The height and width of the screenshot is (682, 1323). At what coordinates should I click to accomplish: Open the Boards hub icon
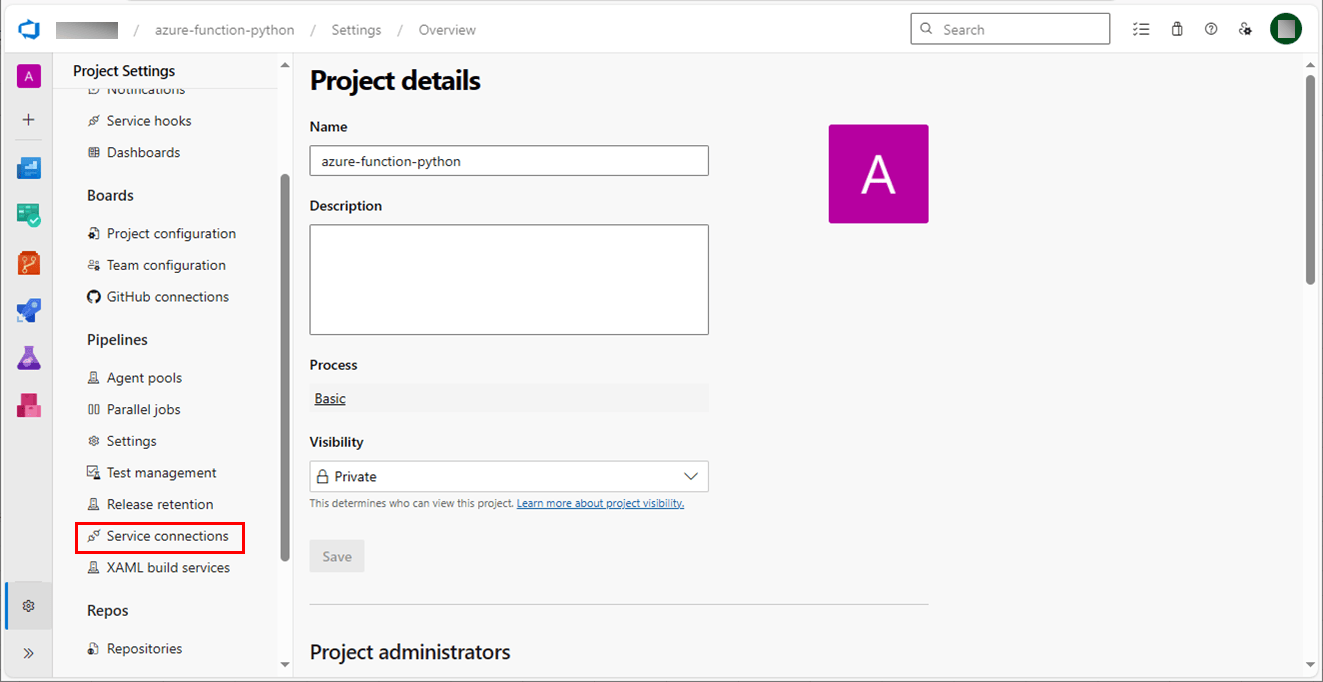click(28, 215)
